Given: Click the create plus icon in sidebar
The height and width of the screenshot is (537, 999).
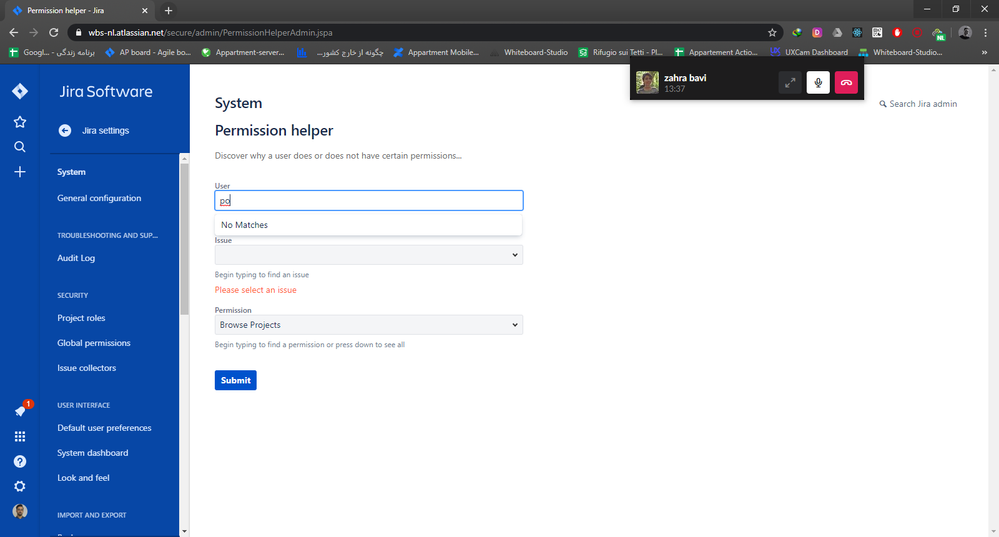Looking at the screenshot, I should (20, 172).
